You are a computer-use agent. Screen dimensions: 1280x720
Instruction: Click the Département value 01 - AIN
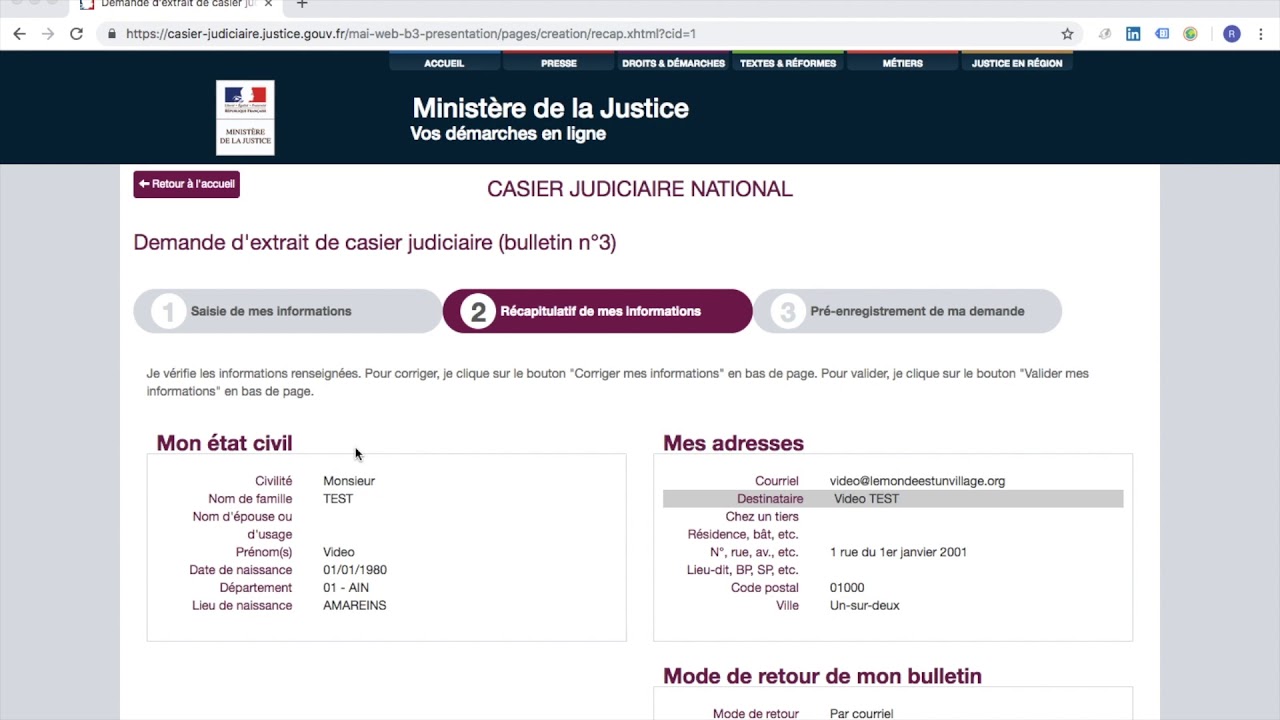coord(346,588)
